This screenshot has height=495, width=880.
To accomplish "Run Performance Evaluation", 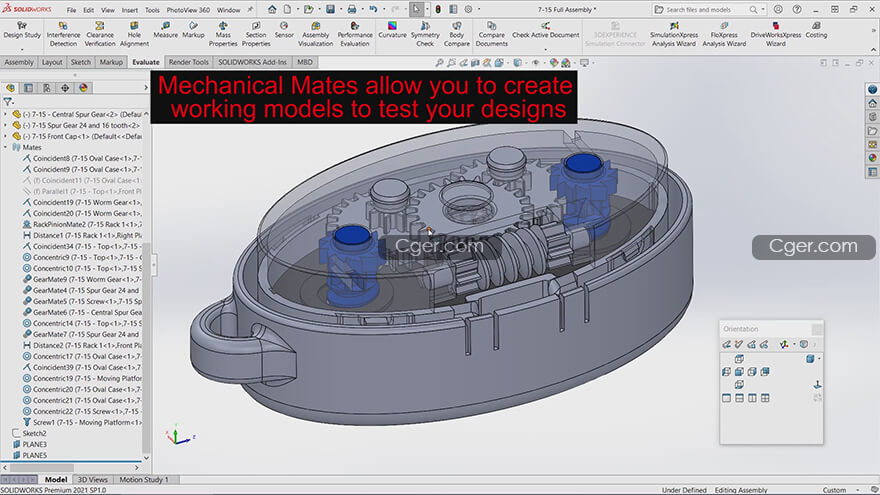I will [x=355, y=34].
